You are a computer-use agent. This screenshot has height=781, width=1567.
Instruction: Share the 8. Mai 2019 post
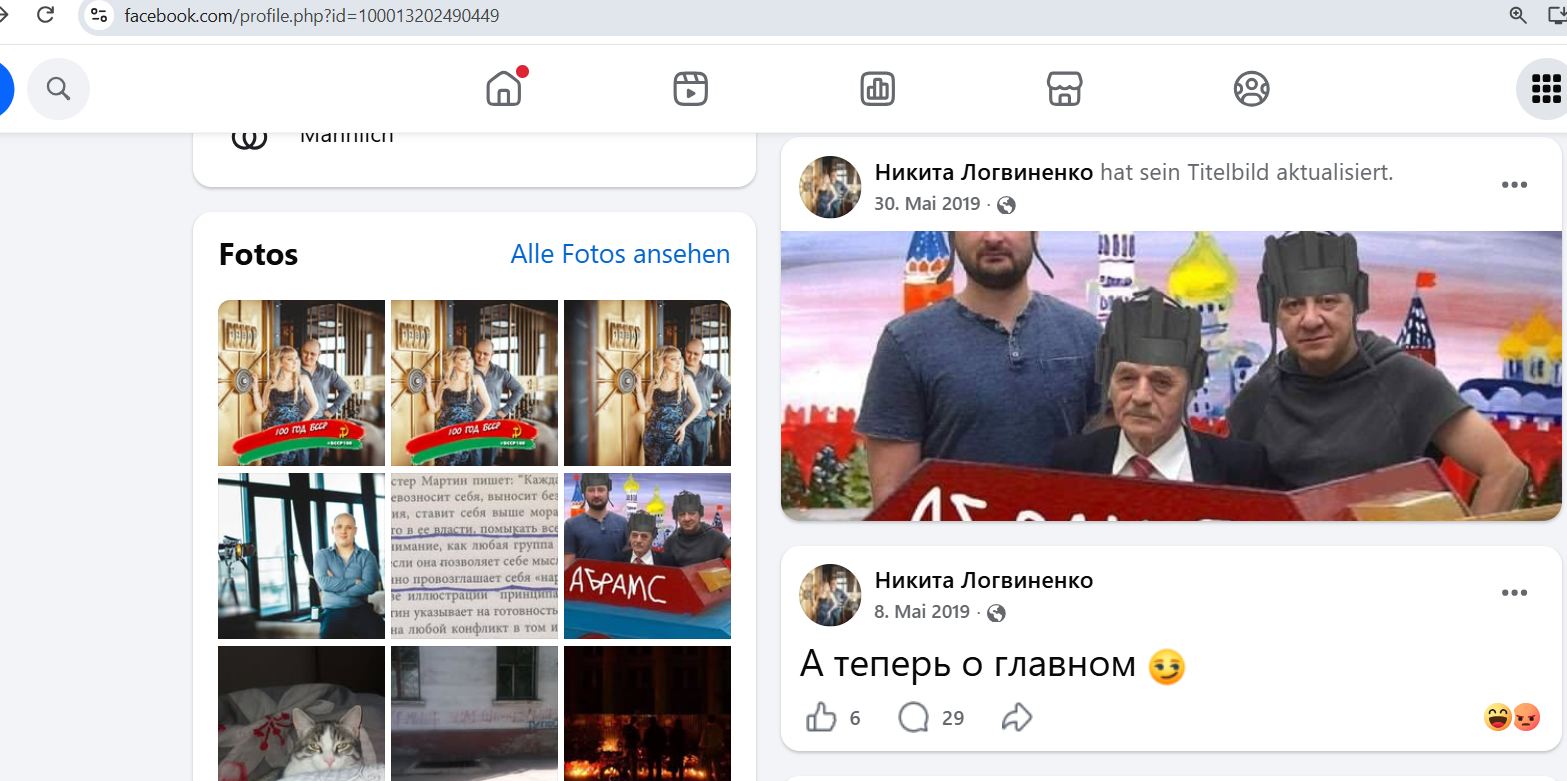tap(1017, 717)
